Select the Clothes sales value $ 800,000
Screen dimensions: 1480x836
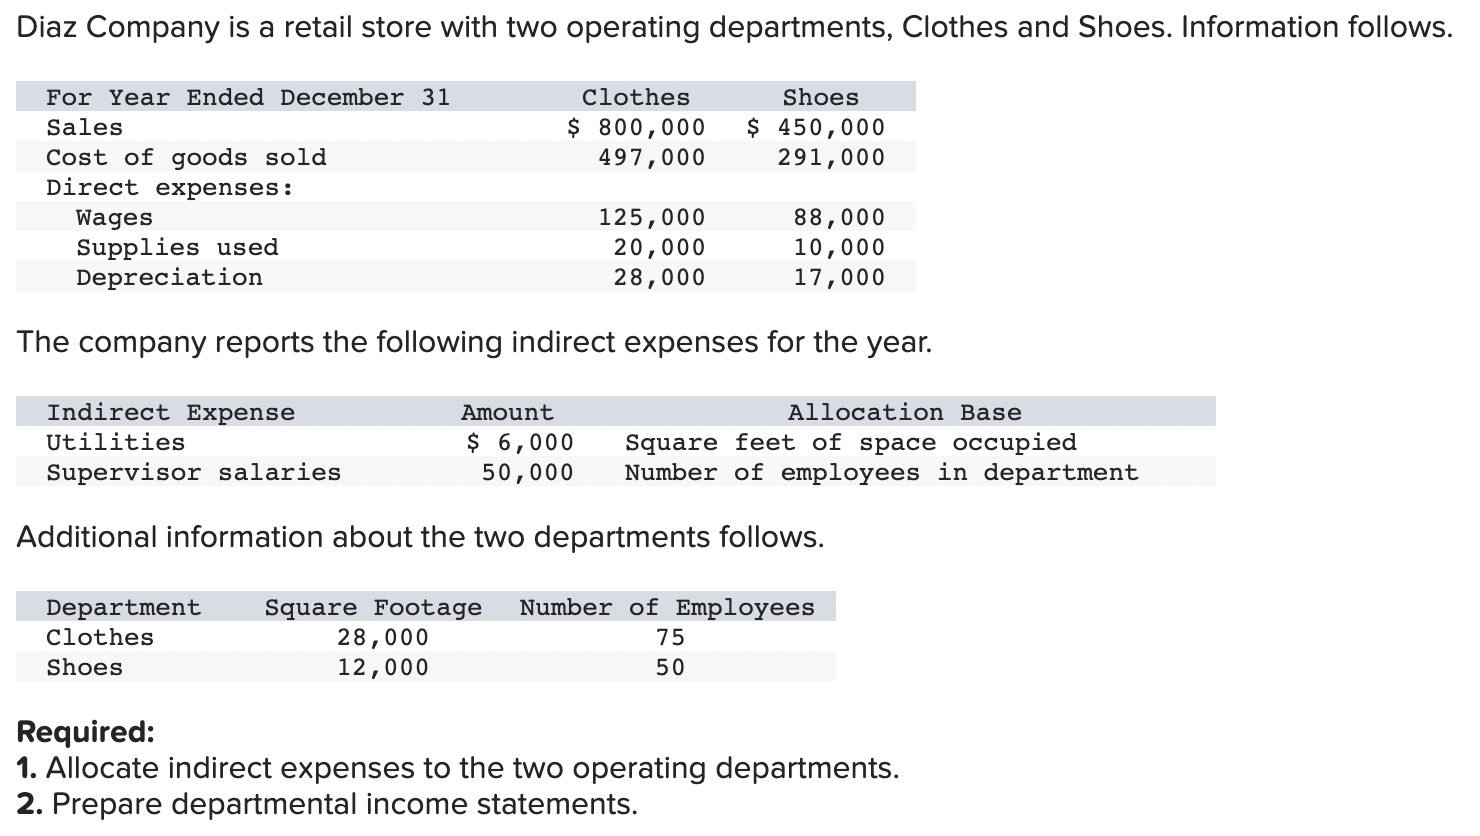coord(636,127)
